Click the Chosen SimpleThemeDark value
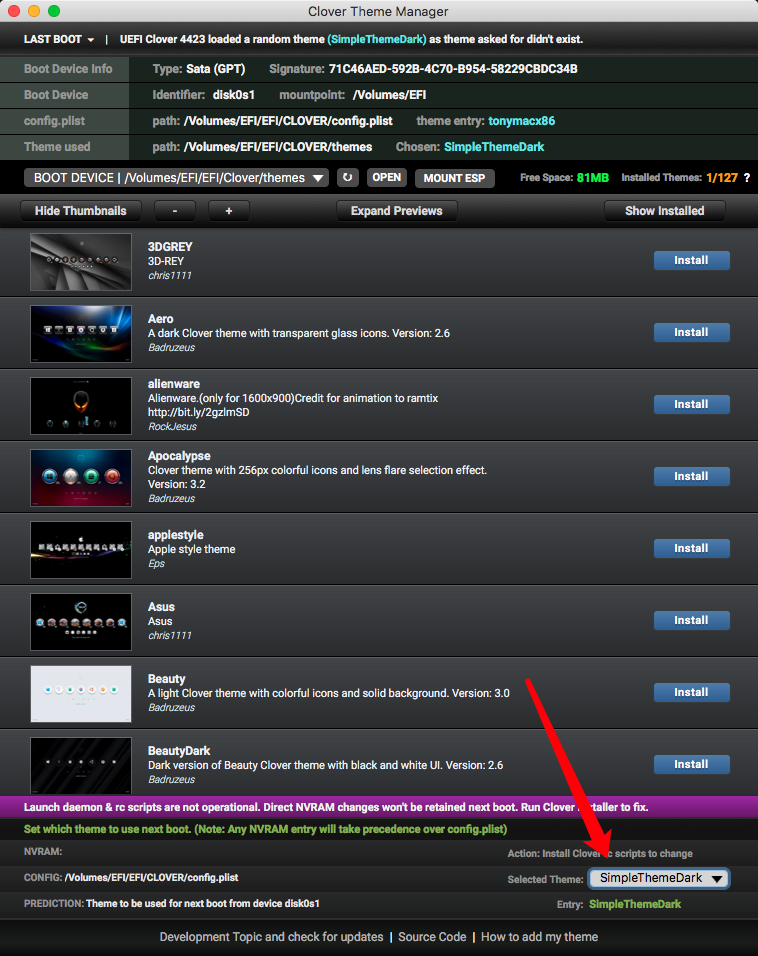This screenshot has height=956, width=758. point(494,147)
